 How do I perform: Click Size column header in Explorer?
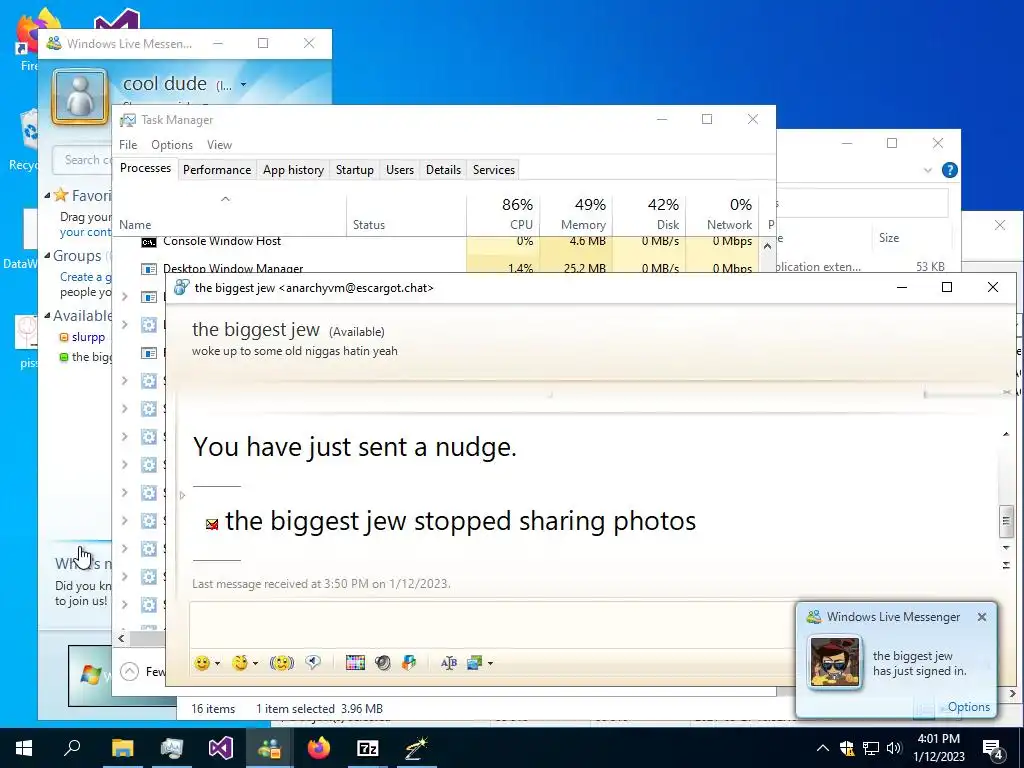click(x=889, y=238)
